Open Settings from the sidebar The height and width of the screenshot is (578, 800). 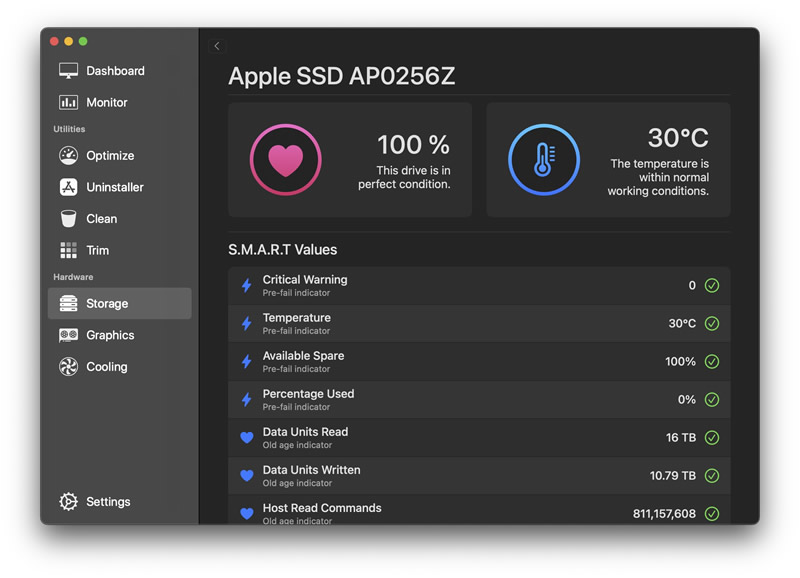(119, 502)
